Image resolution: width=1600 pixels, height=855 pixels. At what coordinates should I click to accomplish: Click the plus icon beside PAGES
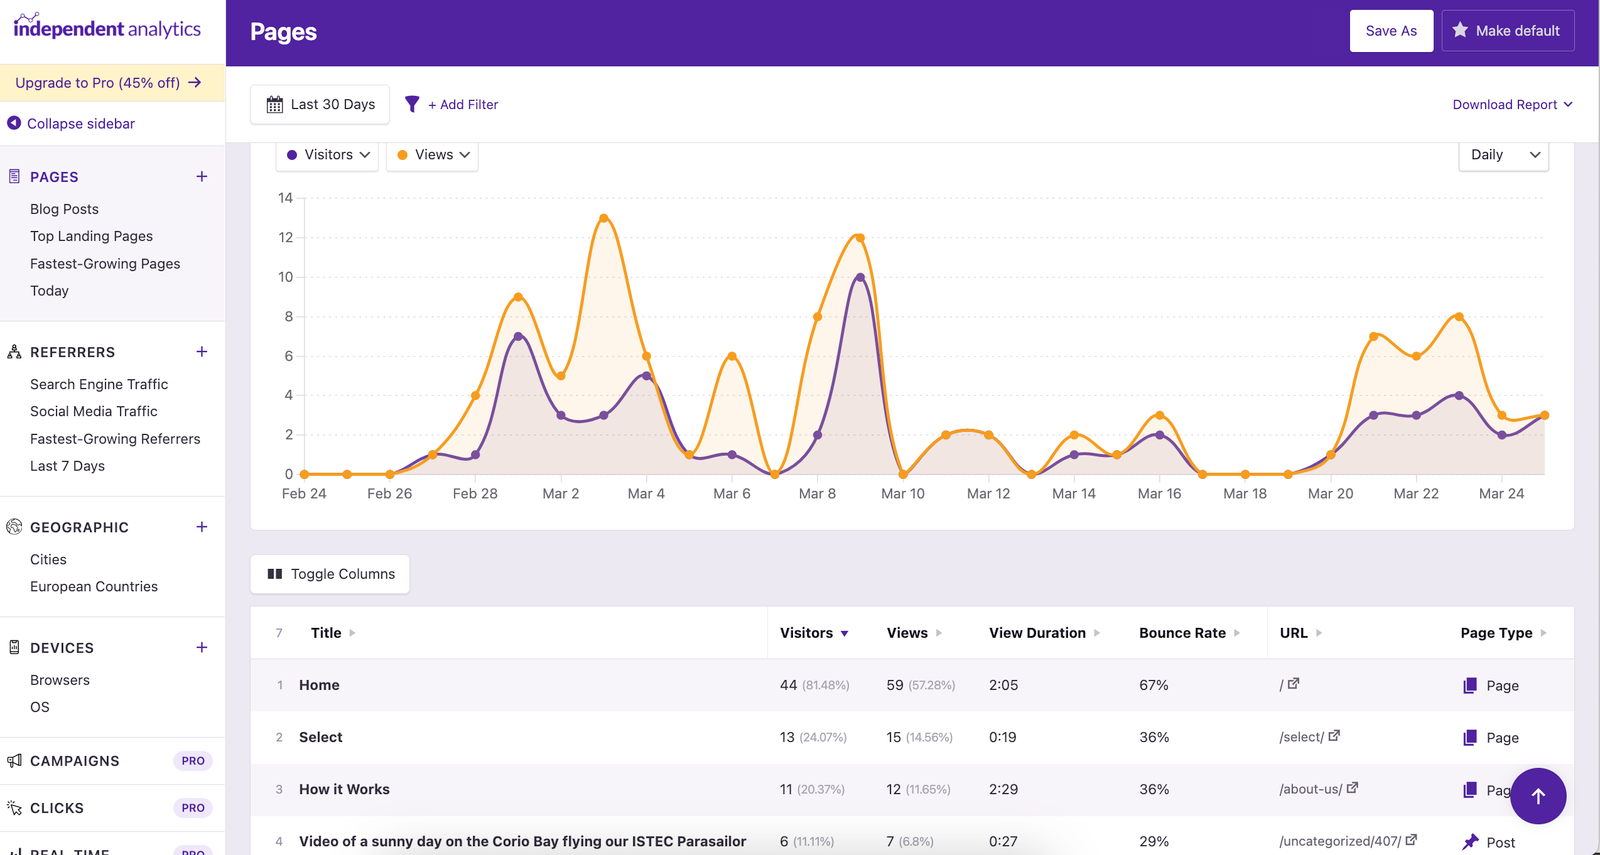(202, 177)
